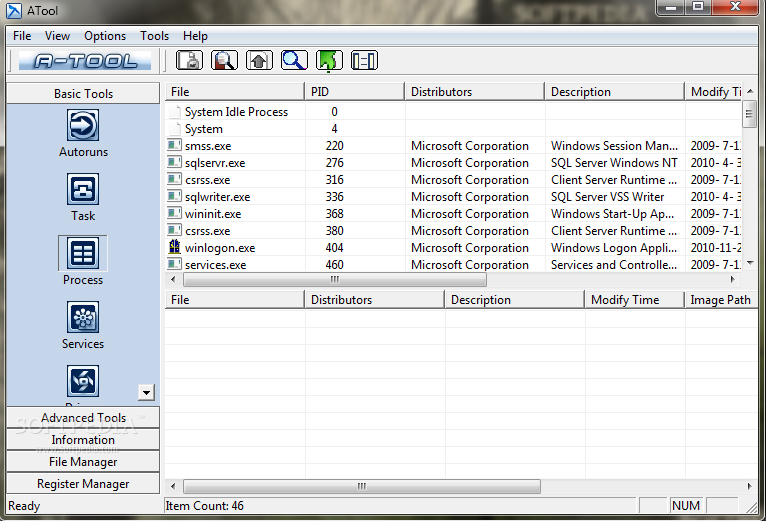Viewport: 766px width, 521px height.
Task: Sort process list by Description column
Action: pos(615,92)
